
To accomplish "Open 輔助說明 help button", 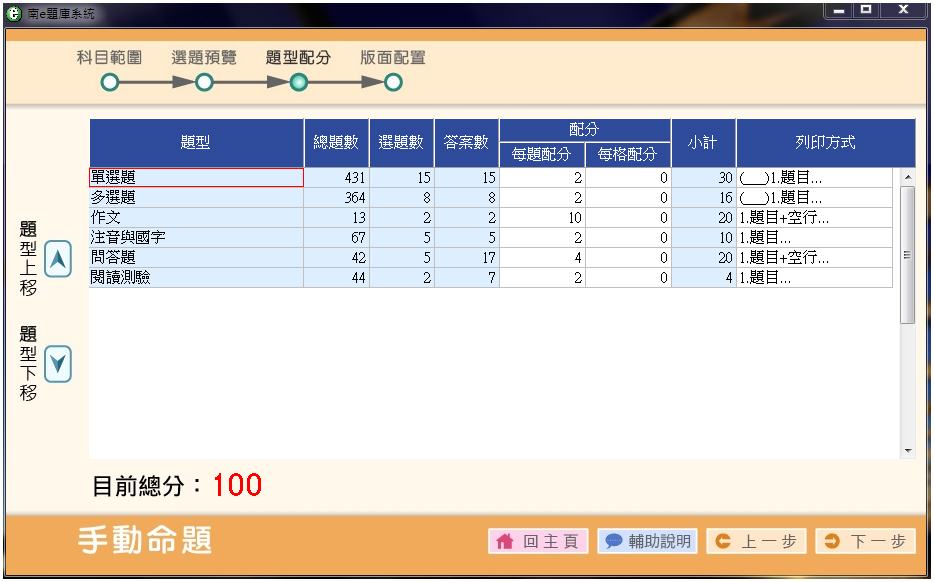I will pyautogui.click(x=647, y=541).
